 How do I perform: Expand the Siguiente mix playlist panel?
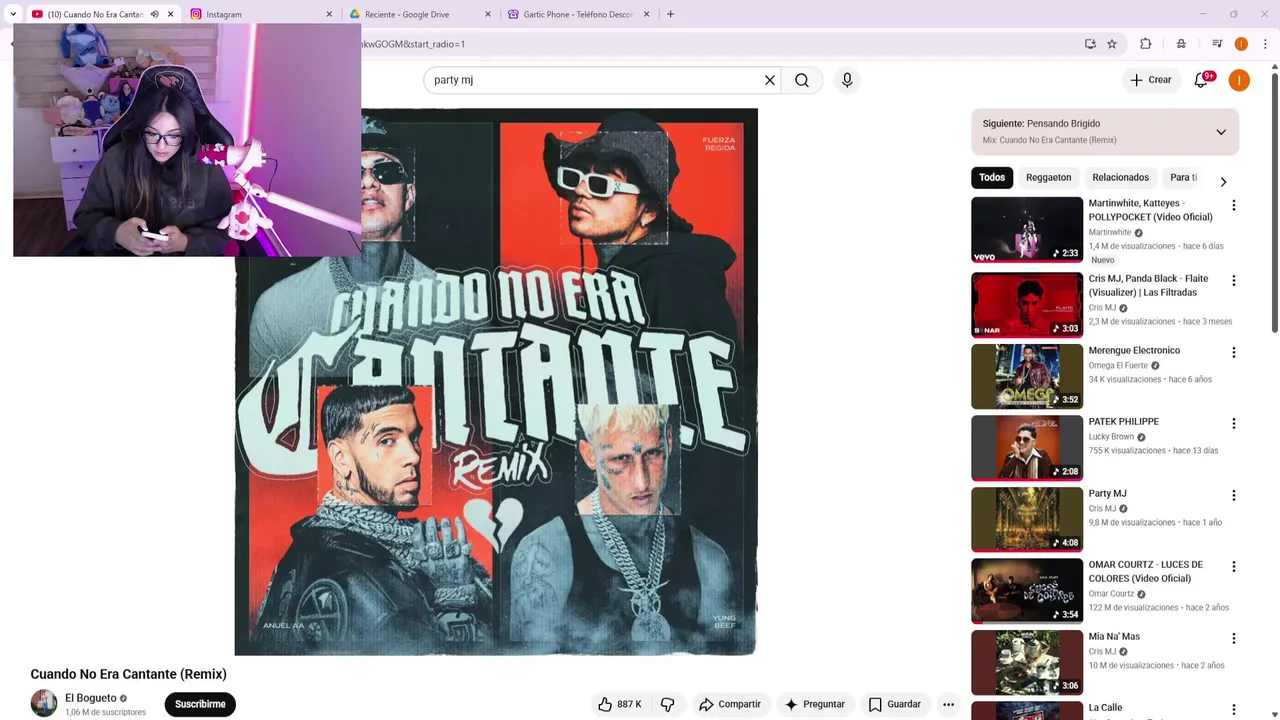pos(1221,132)
